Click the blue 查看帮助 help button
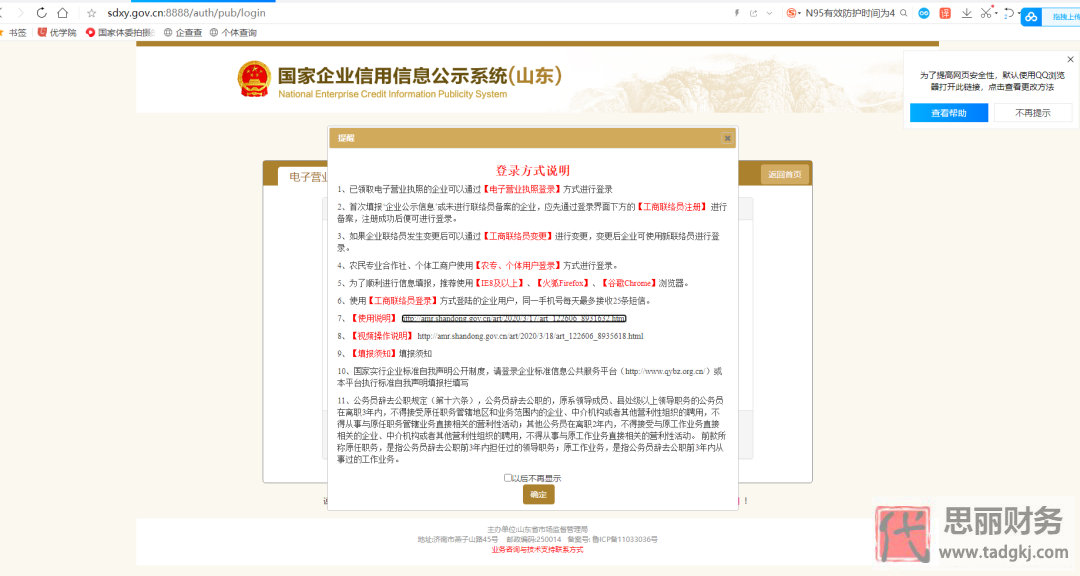Screen dimensions: 1080x576 click(x=947, y=112)
